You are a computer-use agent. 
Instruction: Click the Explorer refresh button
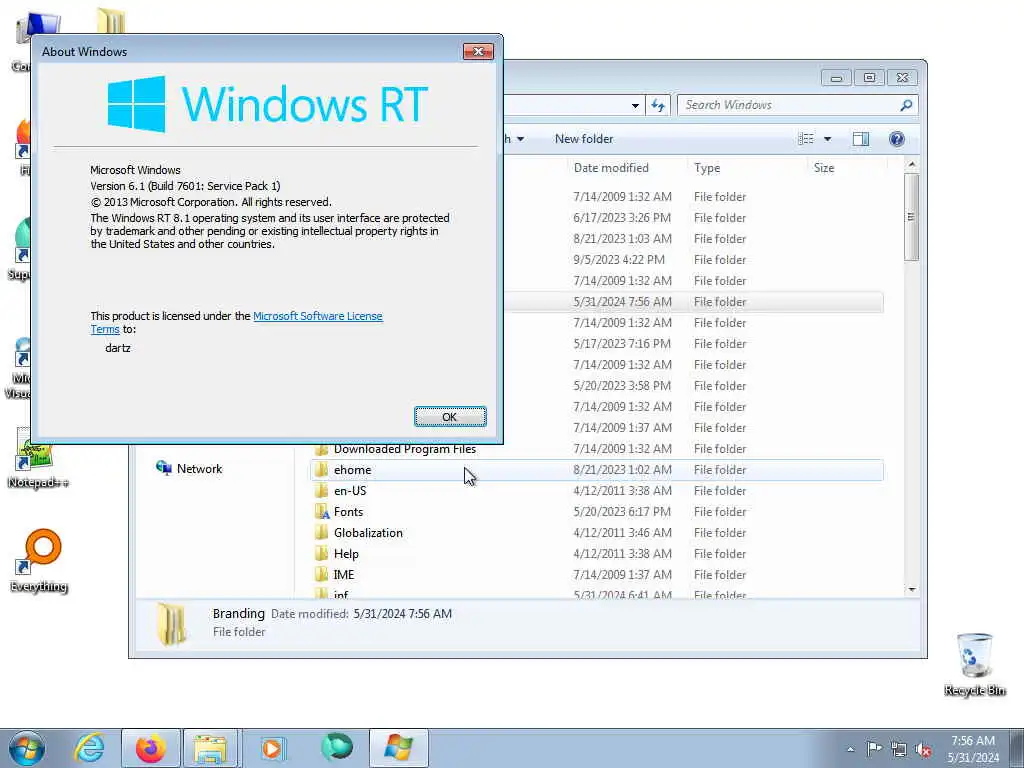coord(658,105)
